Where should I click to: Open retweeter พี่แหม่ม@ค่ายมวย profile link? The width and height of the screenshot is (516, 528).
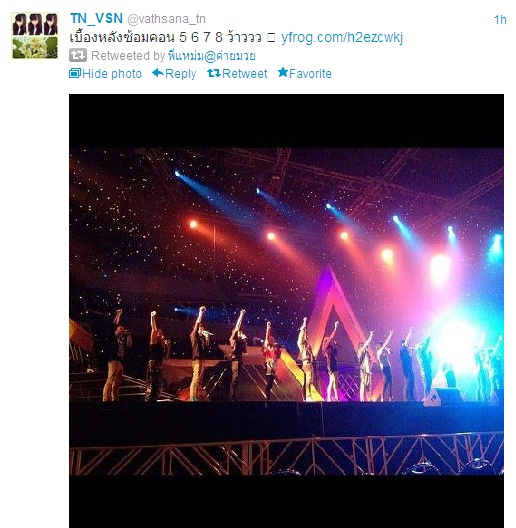pyautogui.click(x=212, y=56)
